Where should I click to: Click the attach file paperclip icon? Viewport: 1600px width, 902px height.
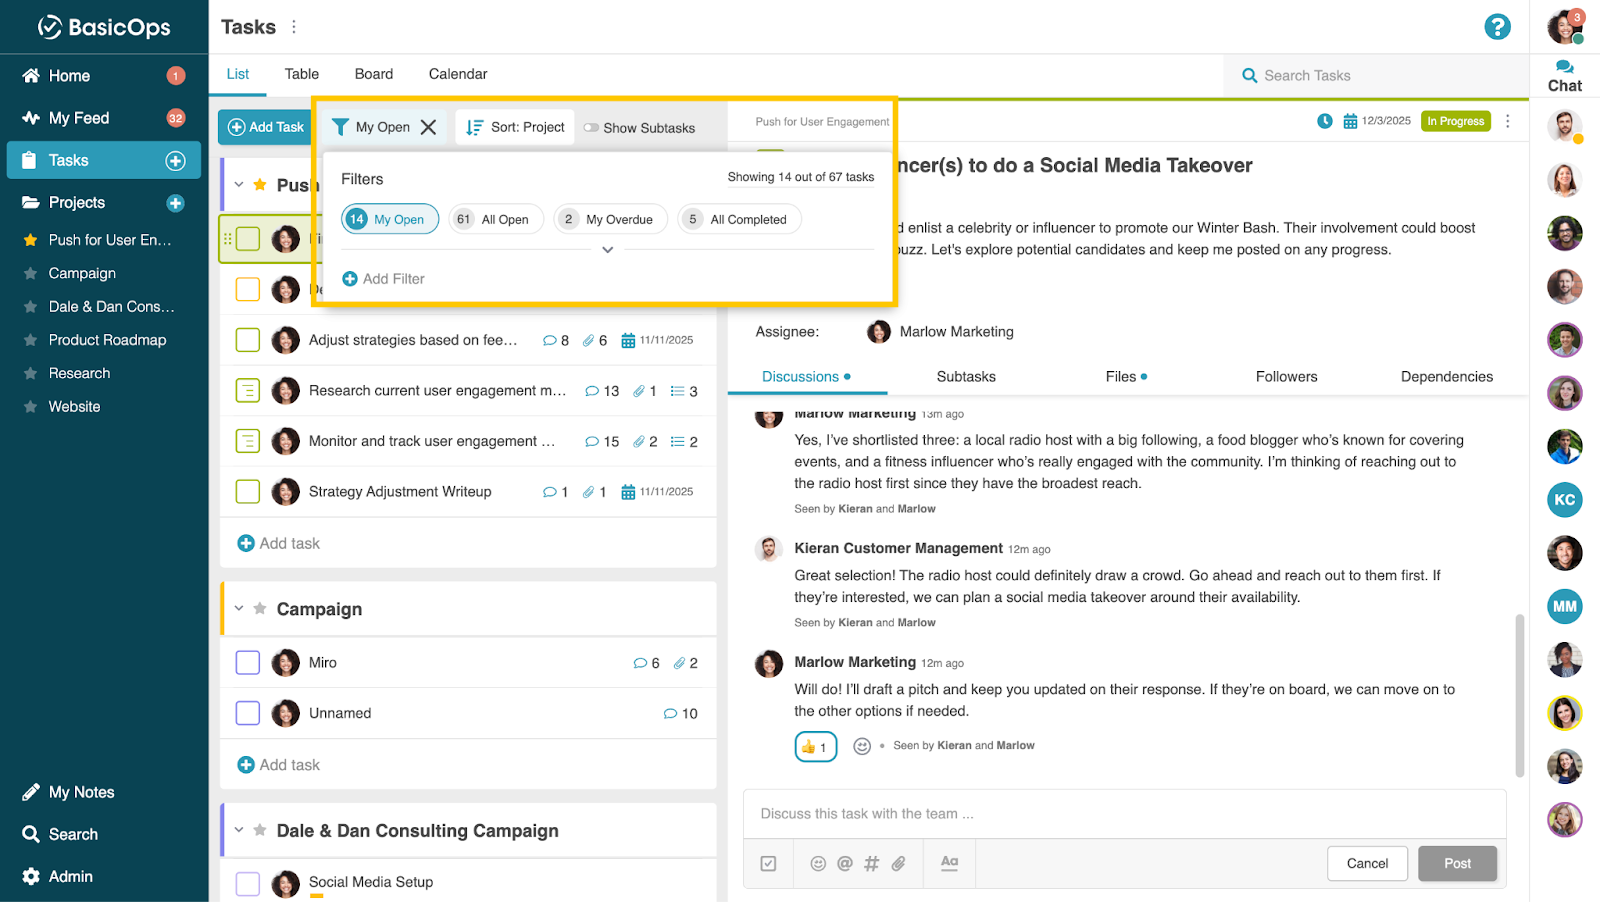(x=898, y=864)
